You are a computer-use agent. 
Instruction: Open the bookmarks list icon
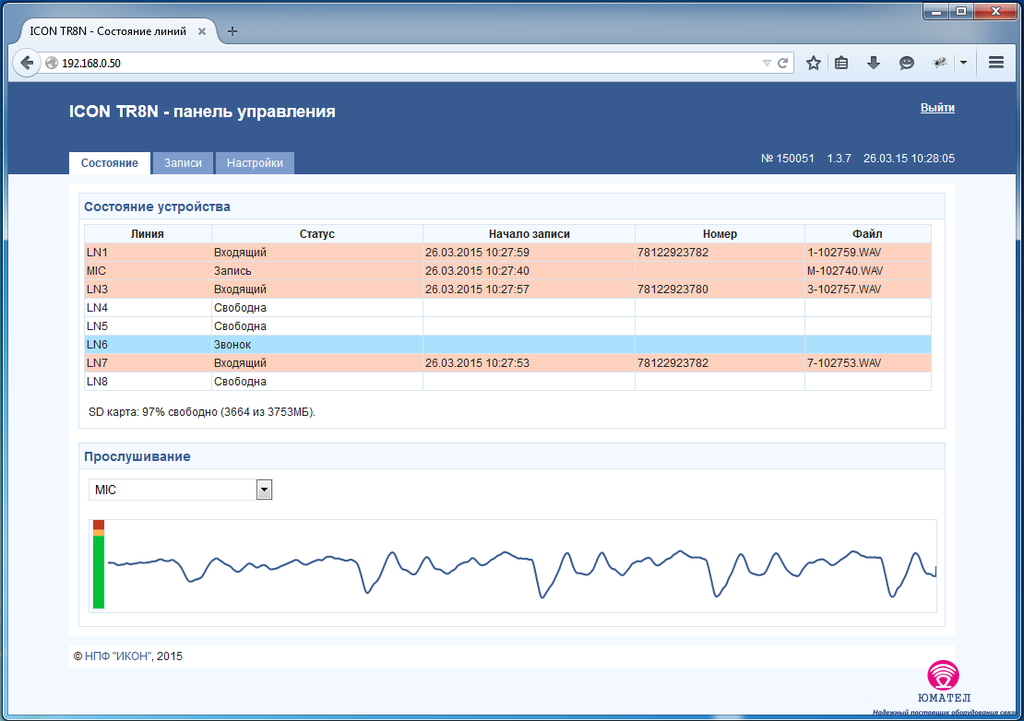(x=842, y=63)
